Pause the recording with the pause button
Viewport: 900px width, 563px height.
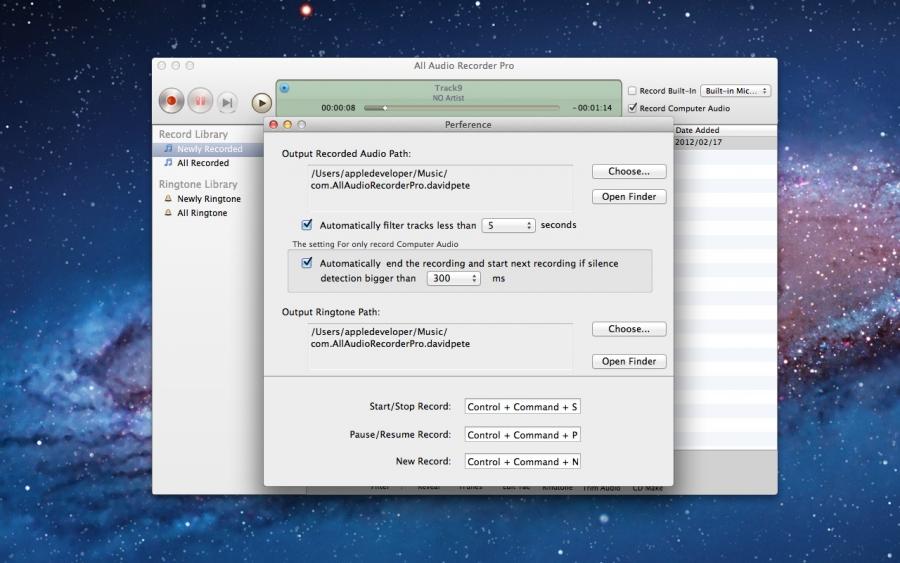tap(200, 102)
